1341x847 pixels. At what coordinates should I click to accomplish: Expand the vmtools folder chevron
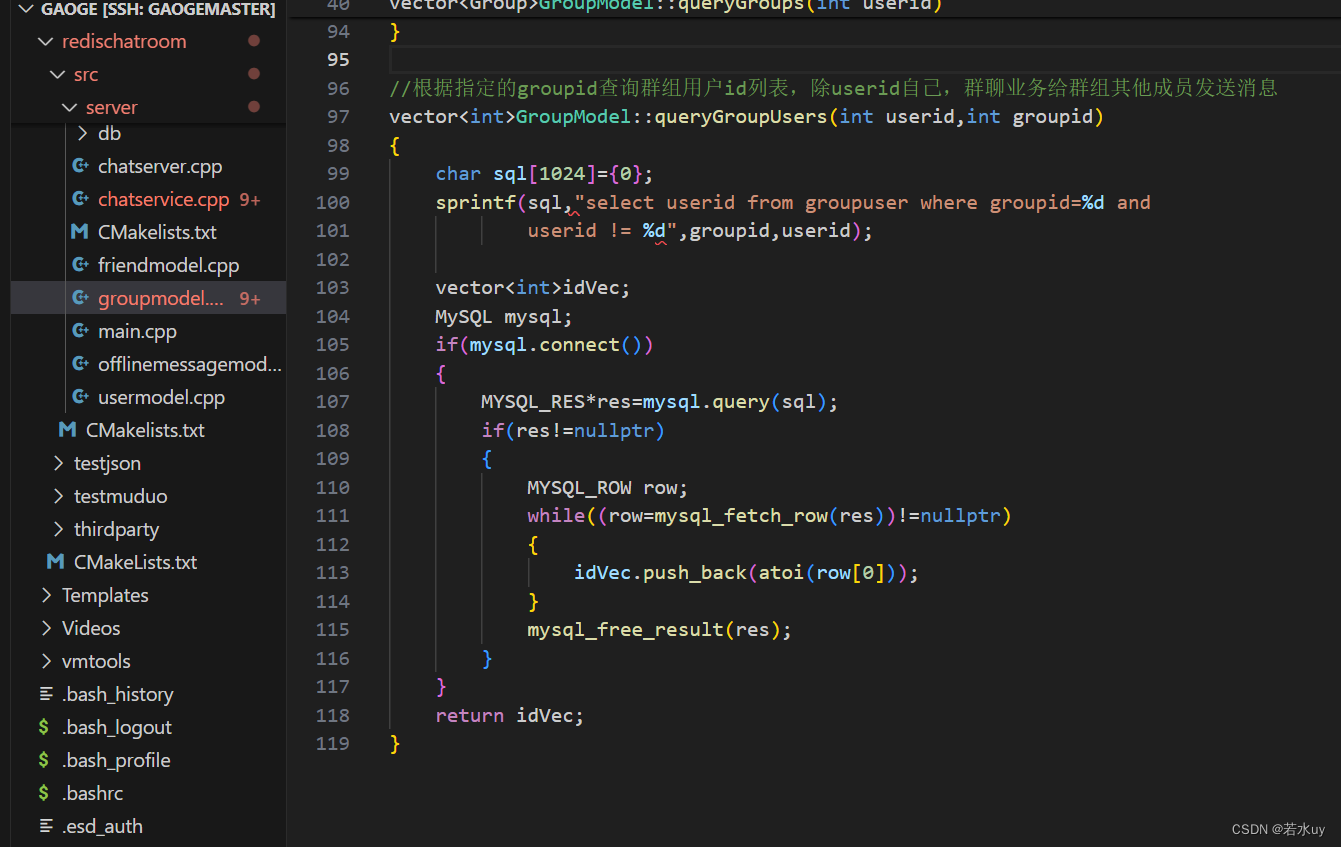pyautogui.click(x=46, y=662)
